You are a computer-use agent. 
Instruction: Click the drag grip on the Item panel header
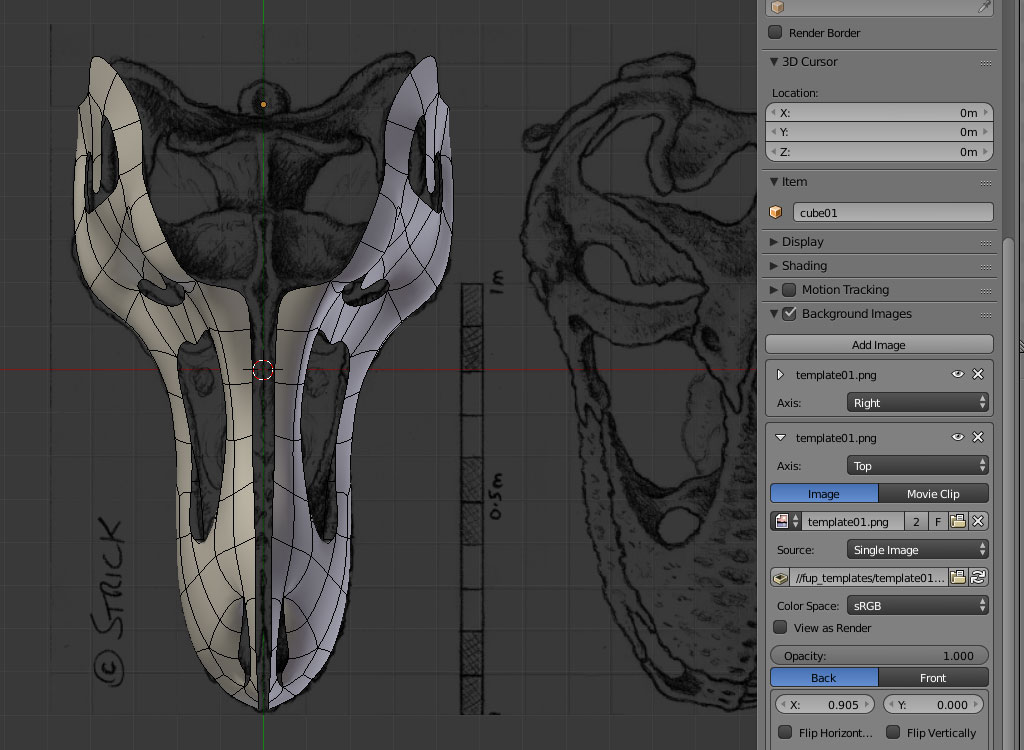point(986,183)
